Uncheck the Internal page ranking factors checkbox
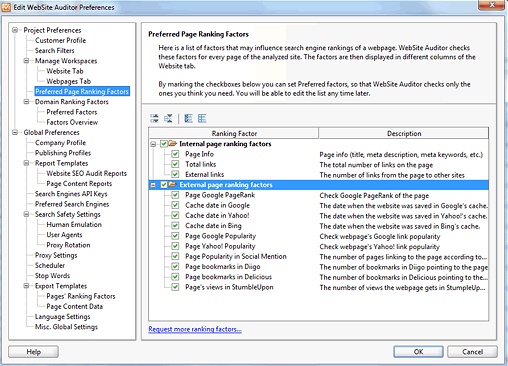 click(x=164, y=144)
